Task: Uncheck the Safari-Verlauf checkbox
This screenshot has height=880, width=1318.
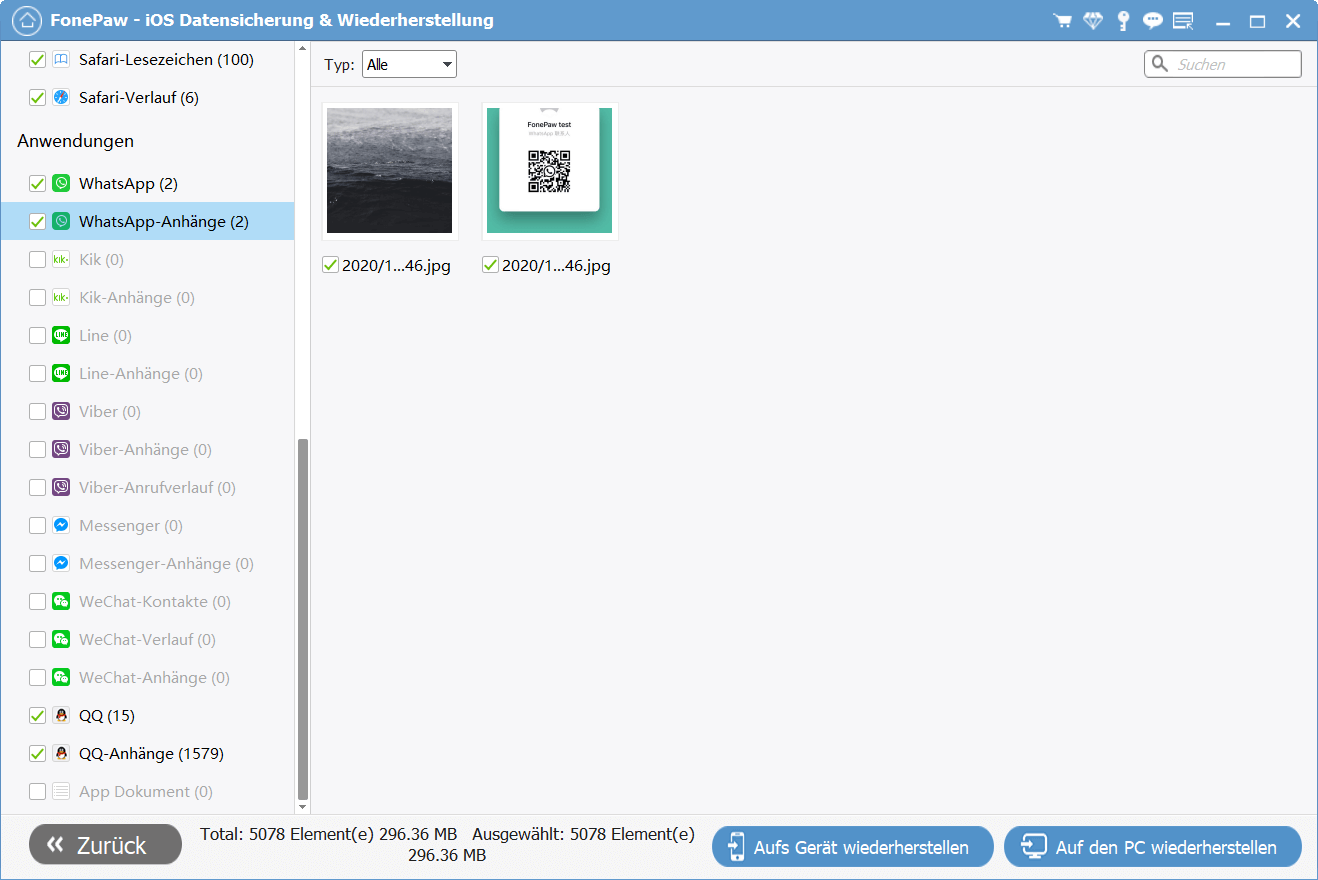Action: click(38, 98)
